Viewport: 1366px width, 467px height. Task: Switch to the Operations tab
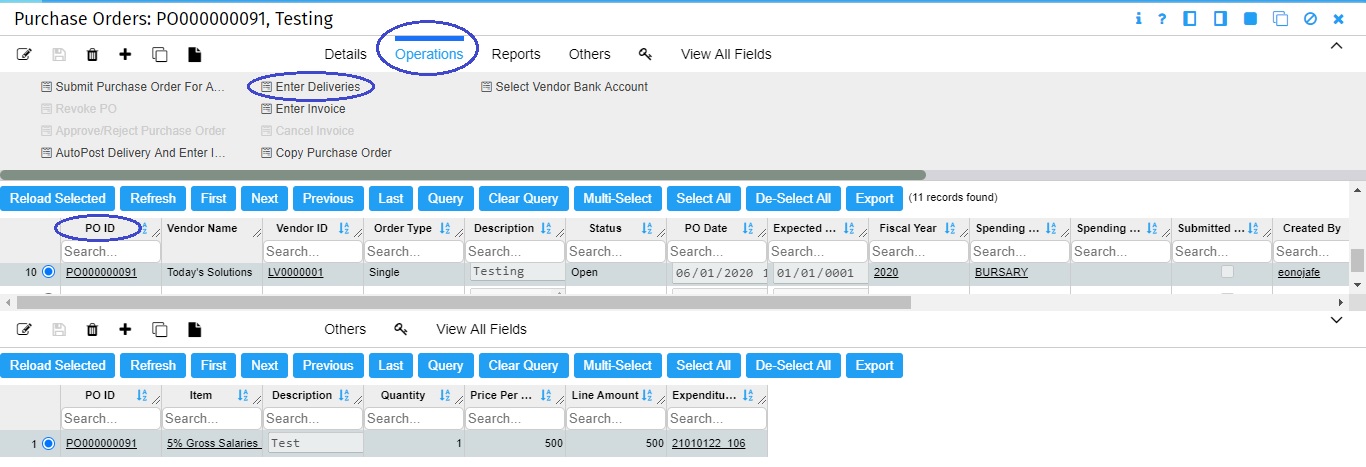pyautogui.click(x=429, y=54)
